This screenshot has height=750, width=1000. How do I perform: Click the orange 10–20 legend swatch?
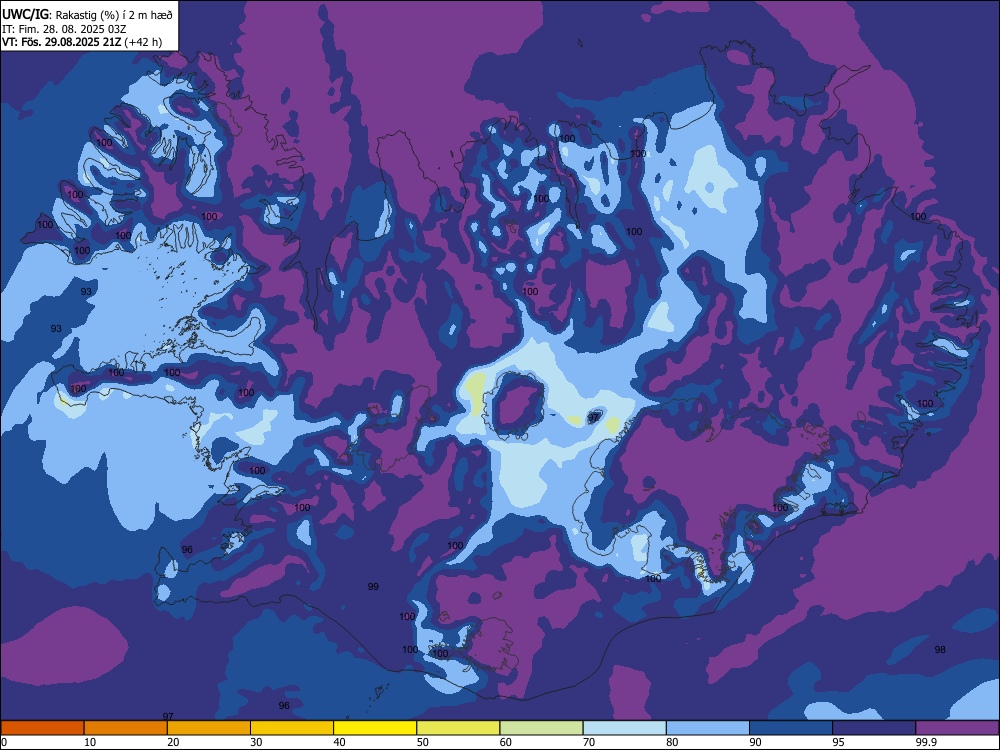(126, 728)
